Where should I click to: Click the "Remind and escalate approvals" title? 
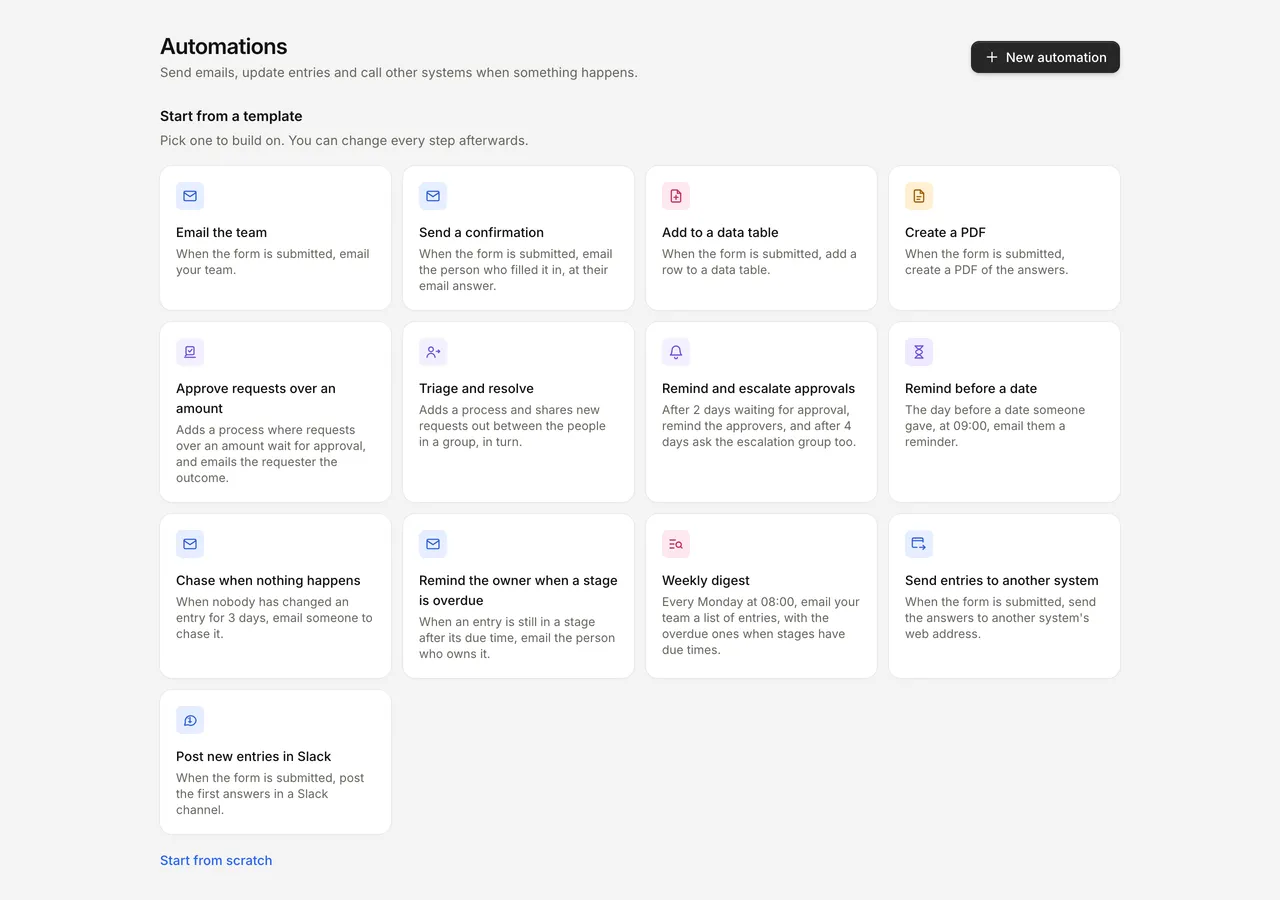[758, 388]
